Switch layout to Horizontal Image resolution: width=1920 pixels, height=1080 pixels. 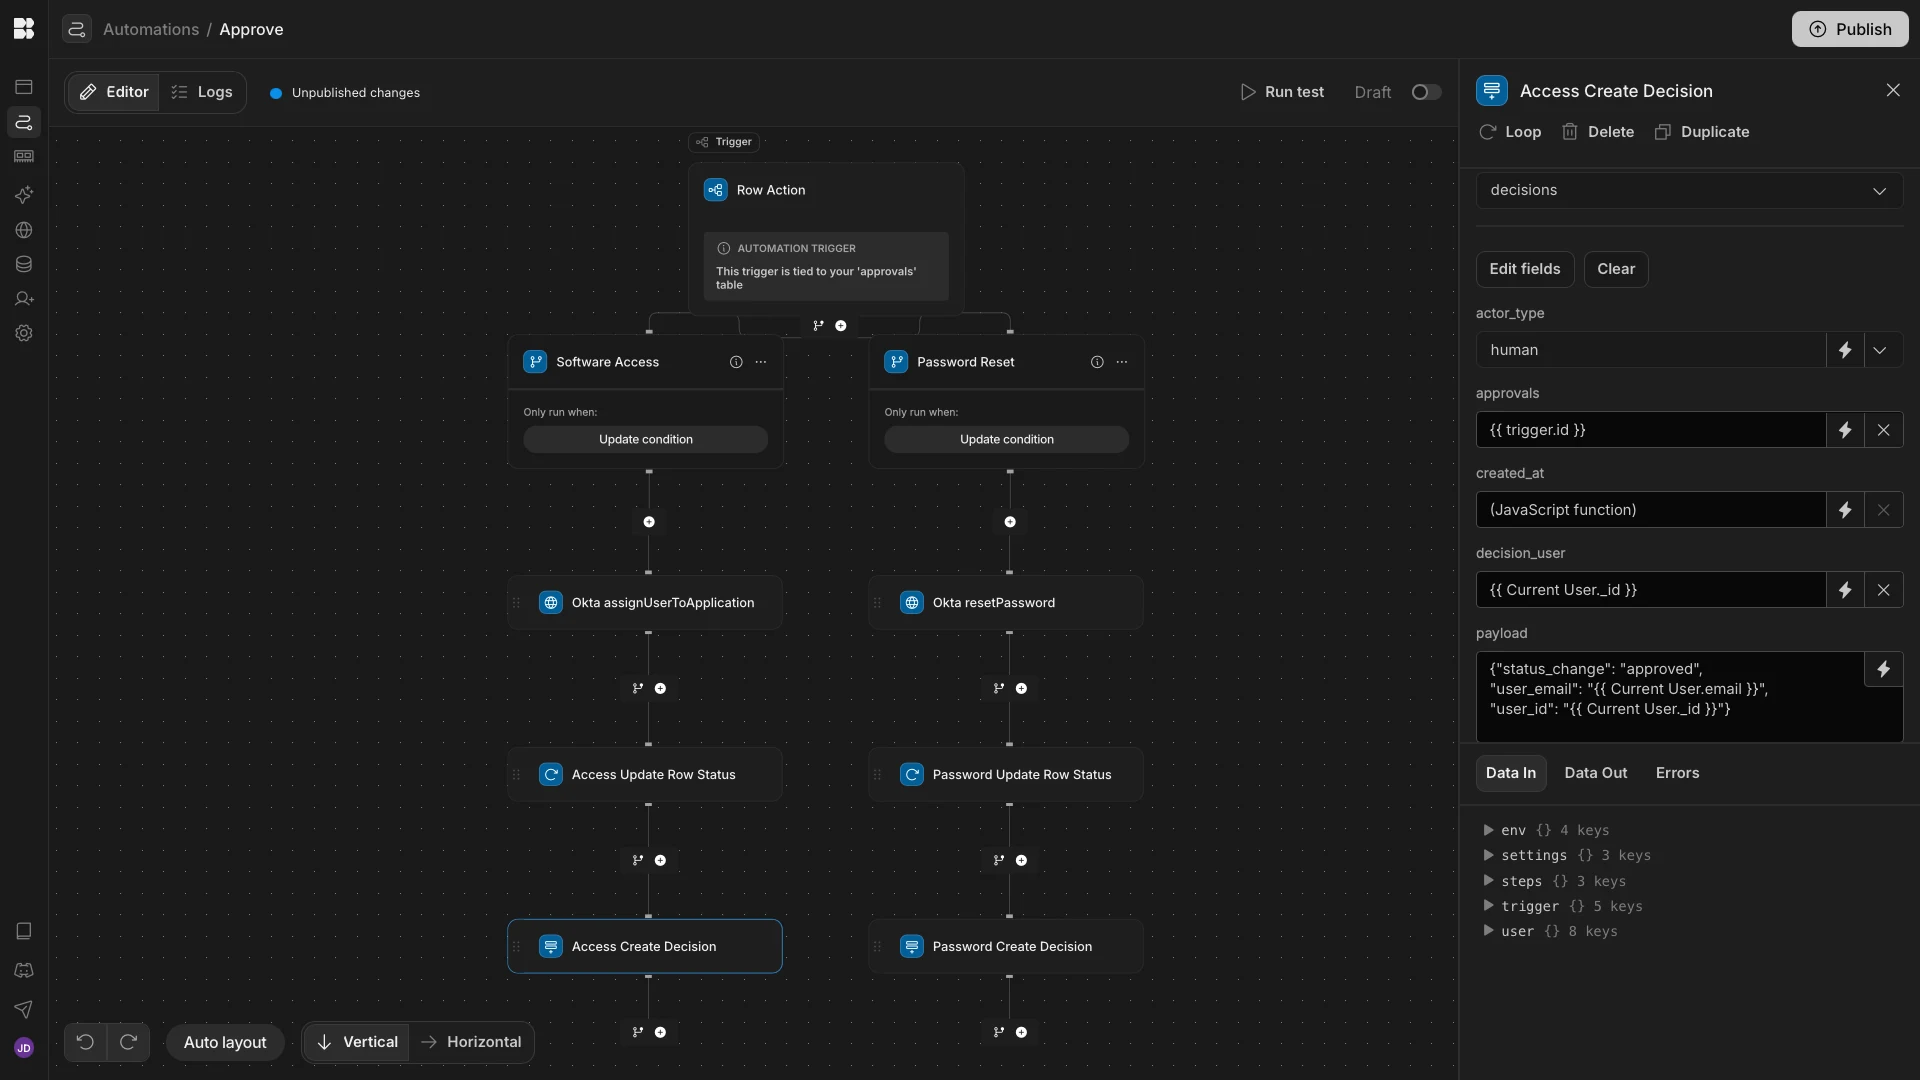[x=470, y=1042]
